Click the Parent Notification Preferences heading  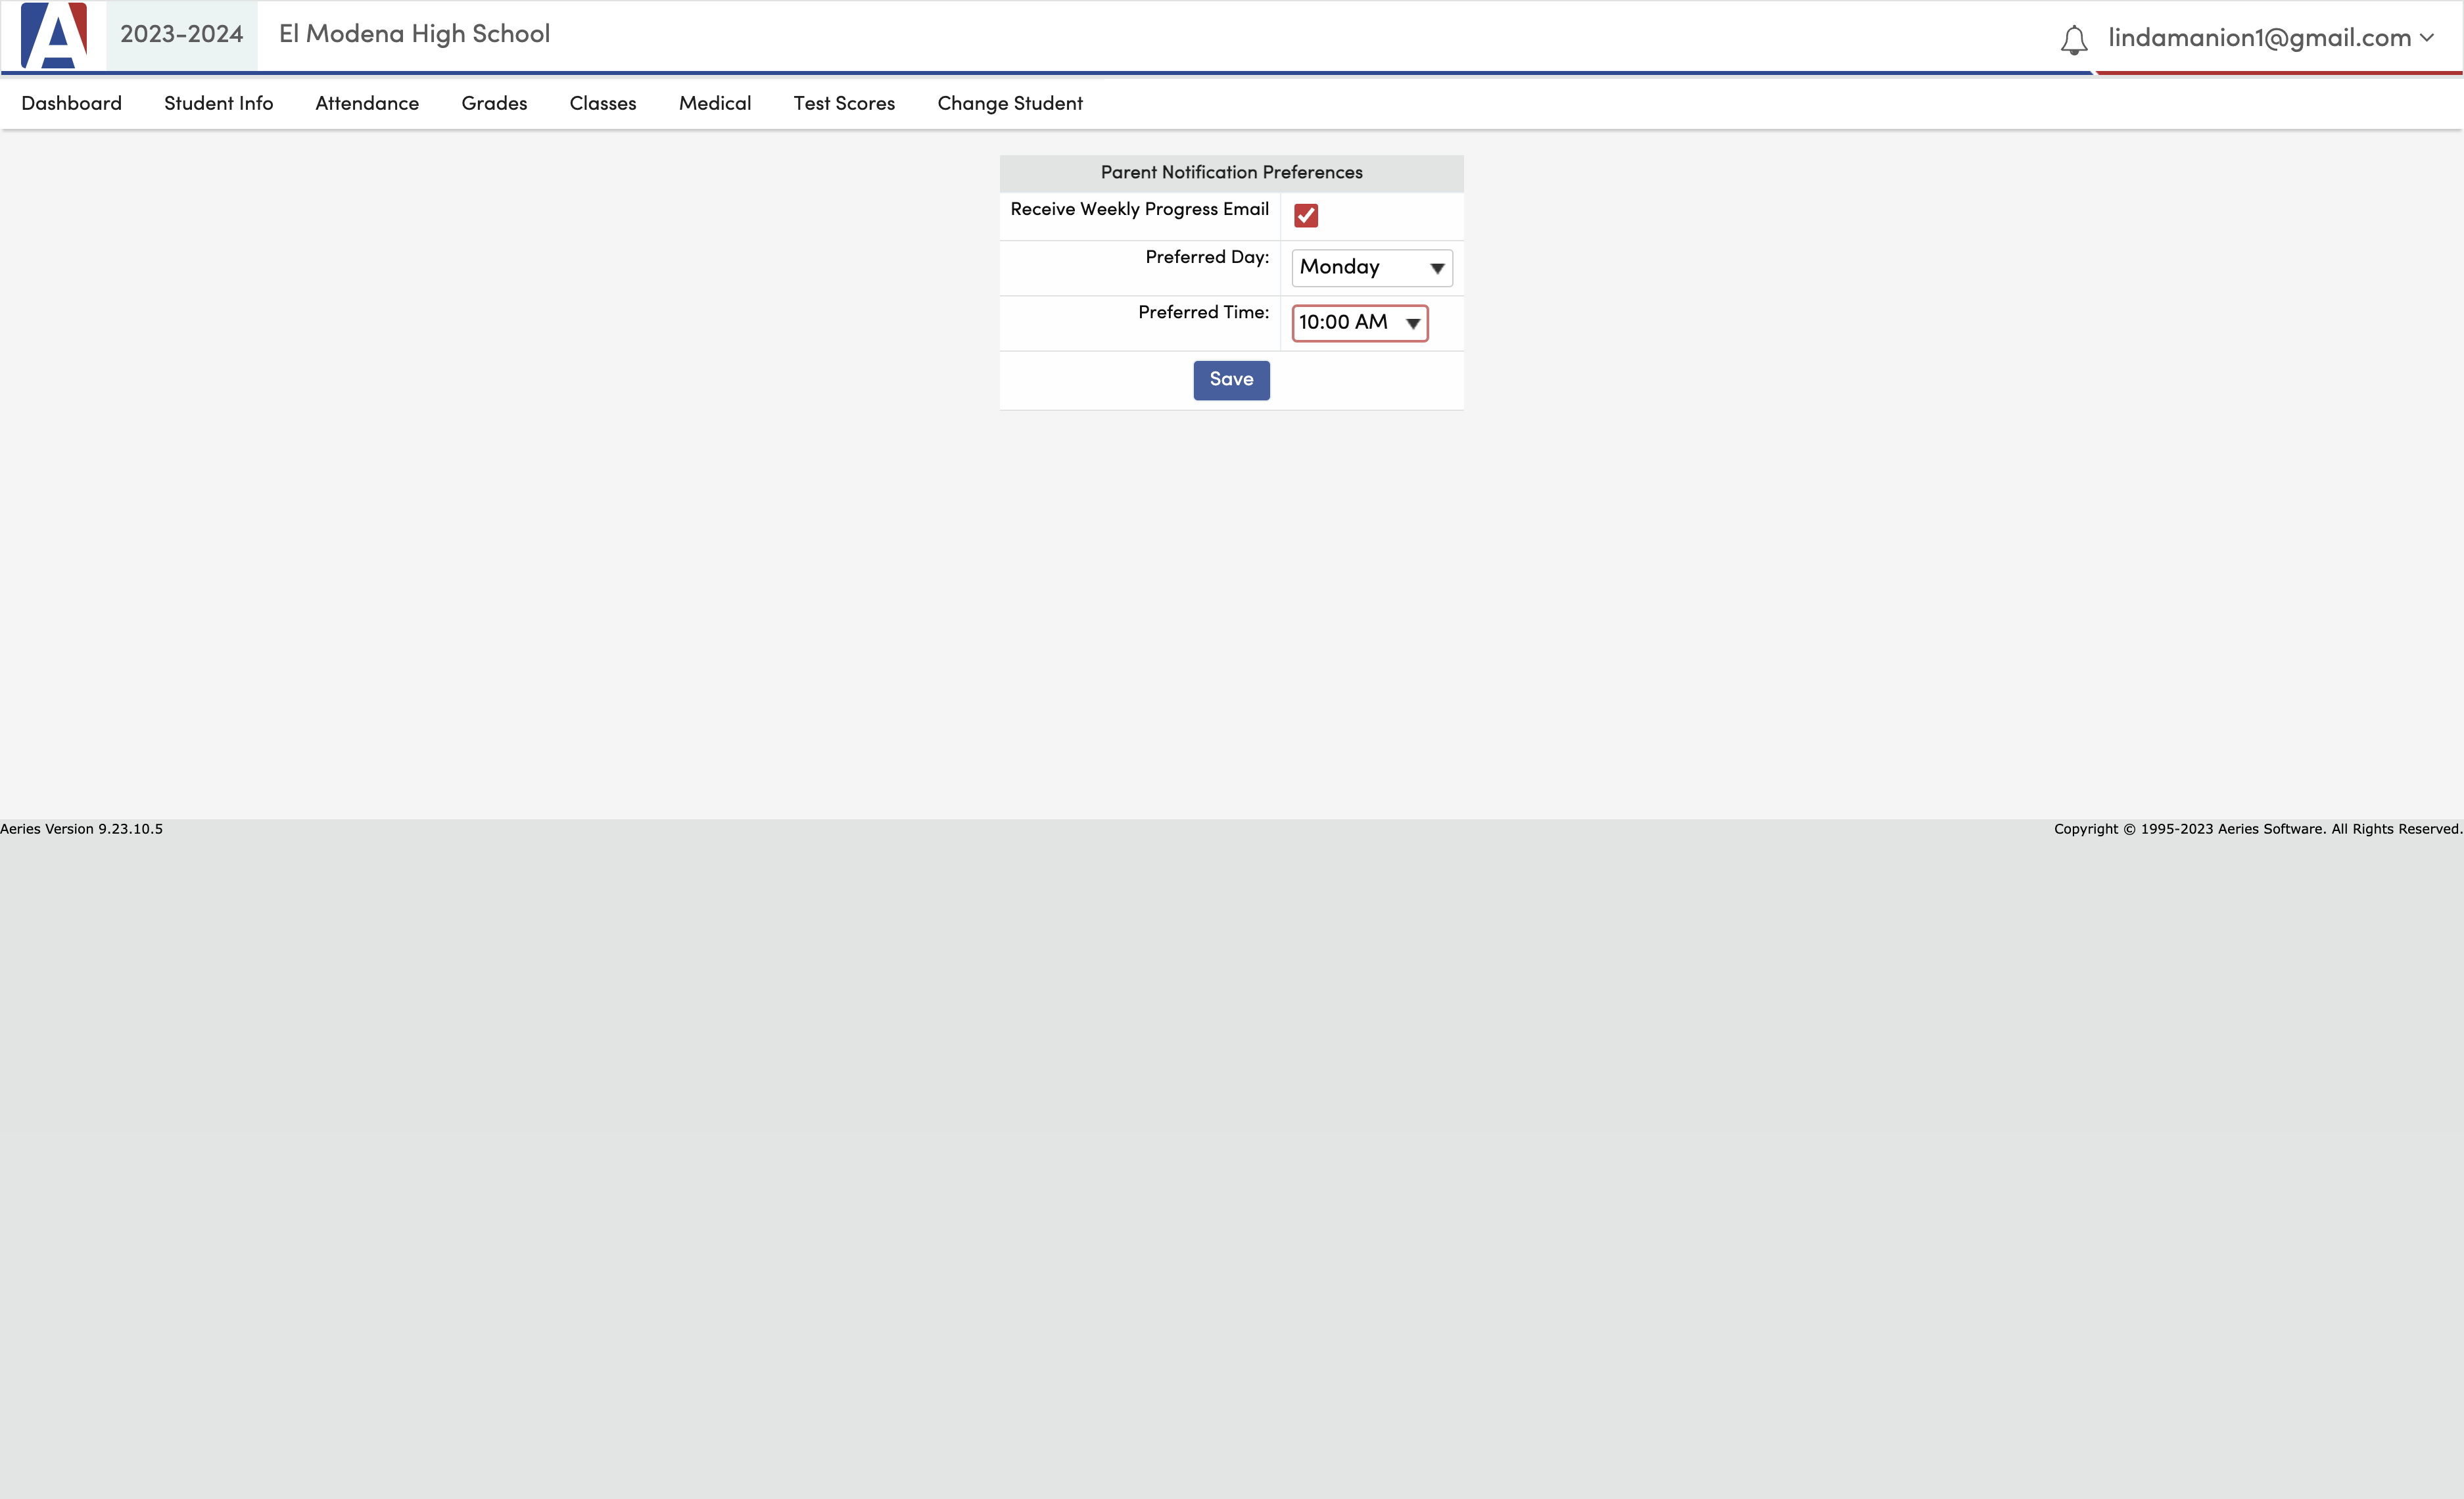1231,172
